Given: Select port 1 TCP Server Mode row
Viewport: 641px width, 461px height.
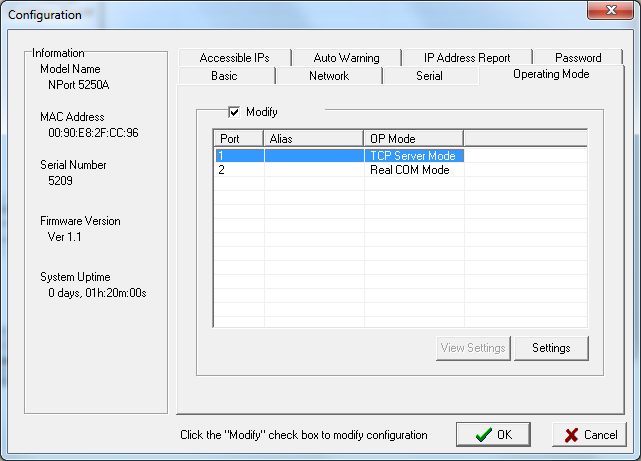Looking at the screenshot, I should (340, 155).
